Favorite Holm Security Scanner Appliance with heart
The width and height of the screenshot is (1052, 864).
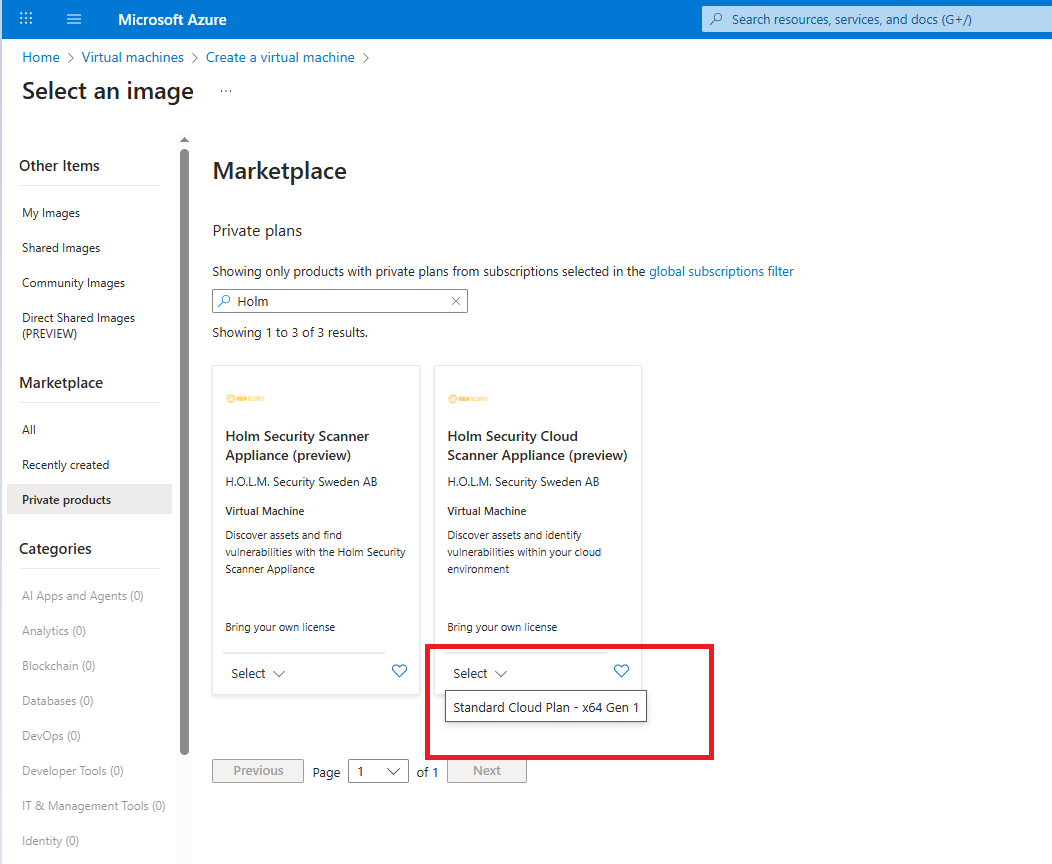pyautogui.click(x=399, y=671)
